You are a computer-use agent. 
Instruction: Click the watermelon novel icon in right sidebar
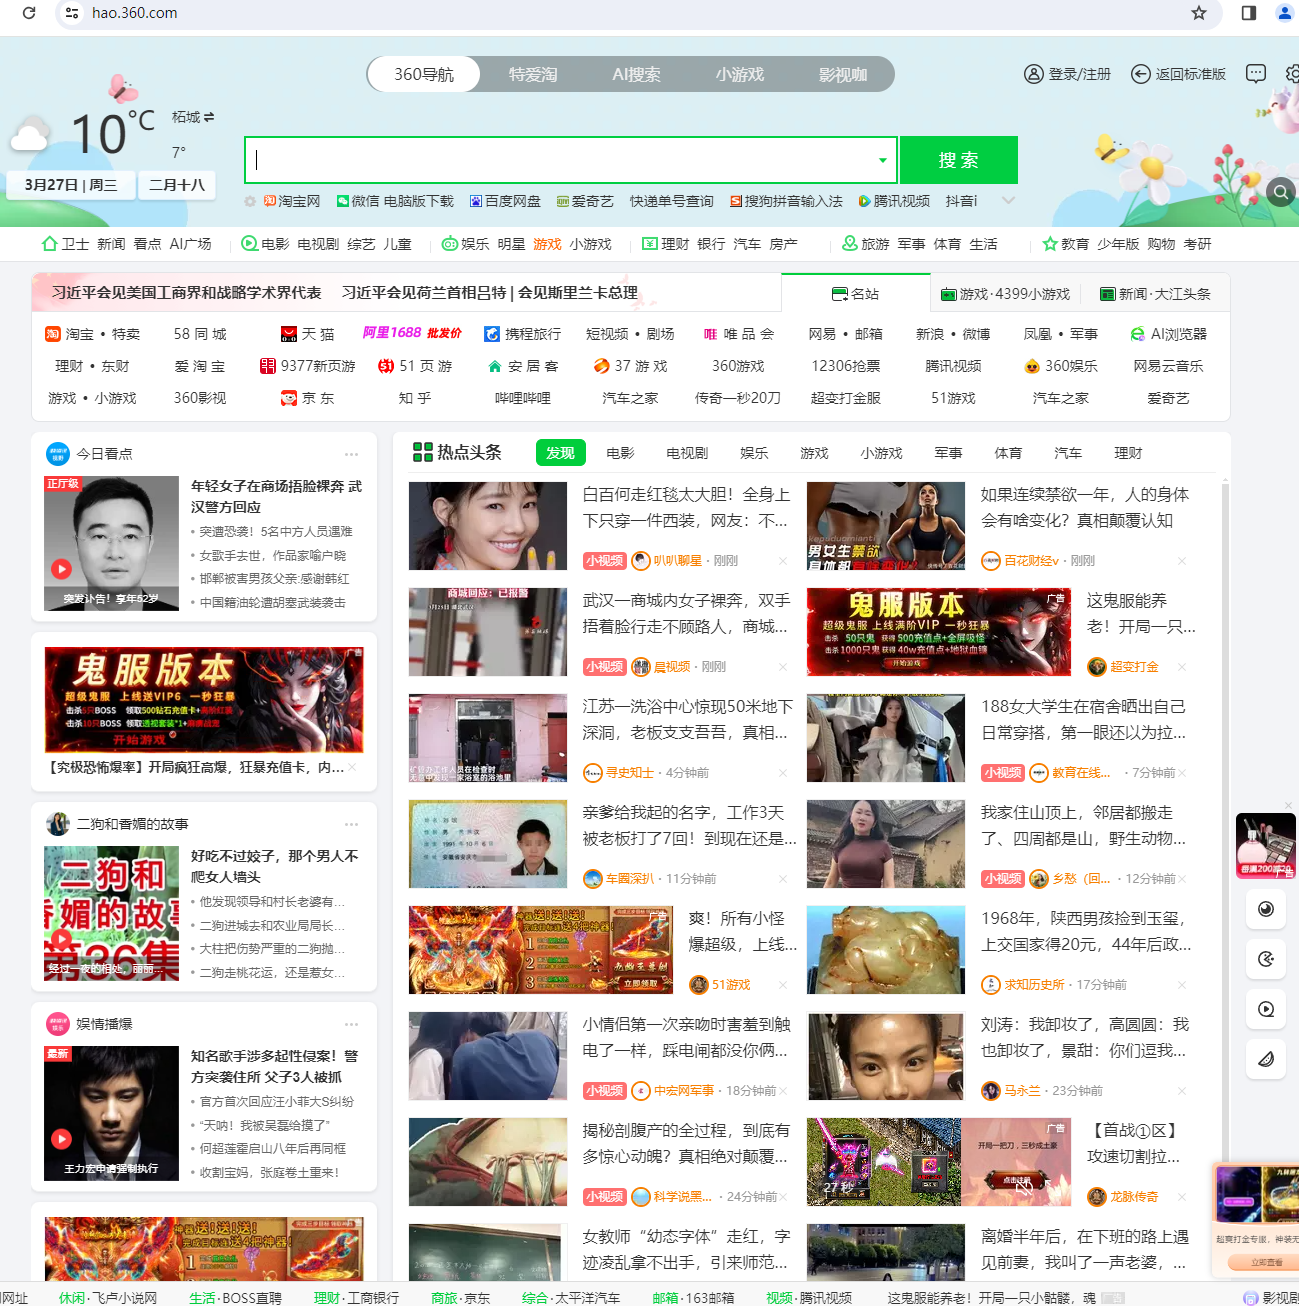click(1265, 1059)
